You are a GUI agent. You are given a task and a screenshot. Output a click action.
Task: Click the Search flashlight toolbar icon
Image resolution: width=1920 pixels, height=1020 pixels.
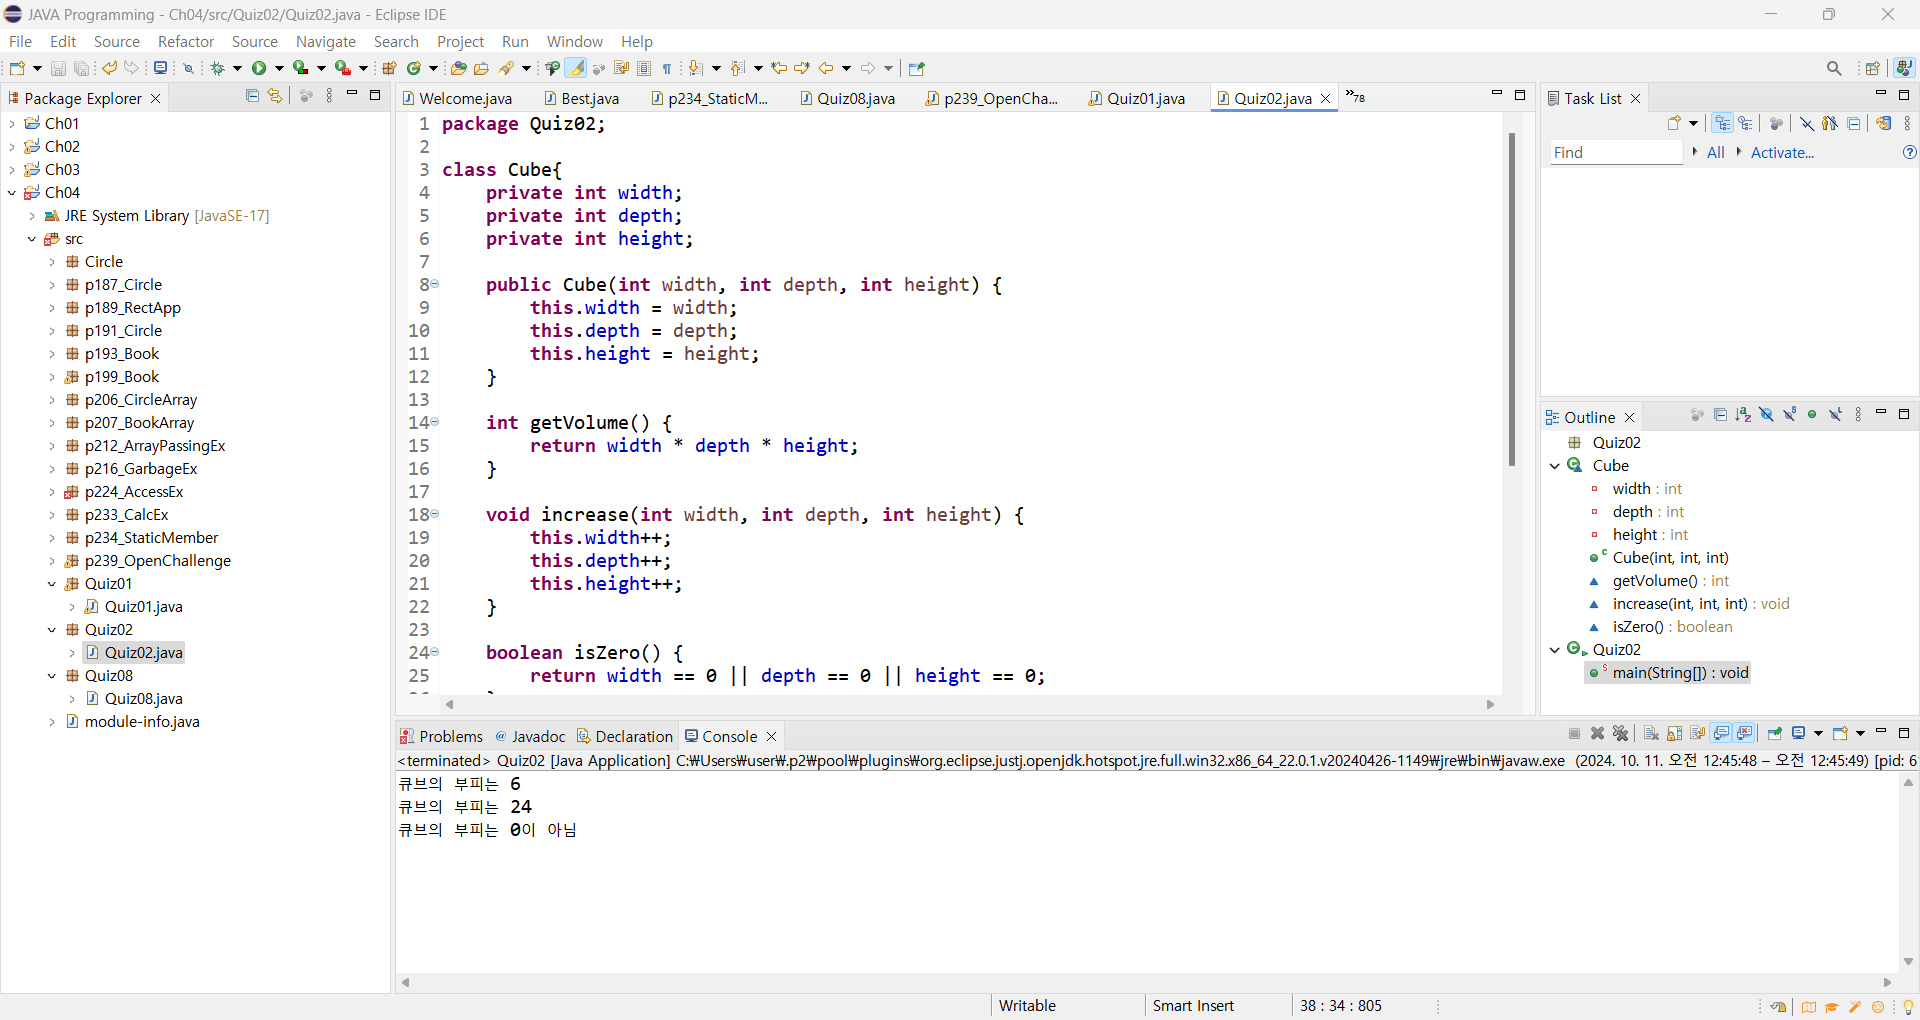(507, 68)
